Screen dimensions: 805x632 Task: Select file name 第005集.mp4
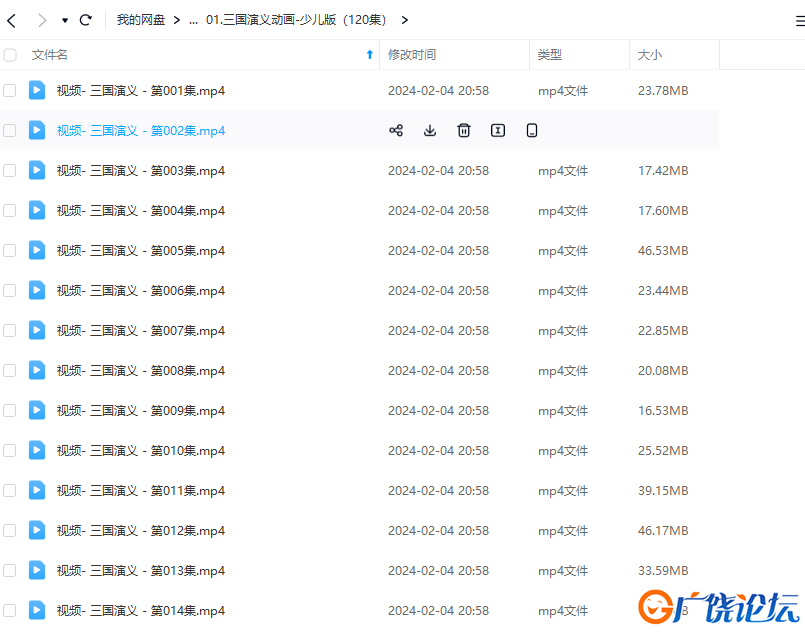click(141, 251)
